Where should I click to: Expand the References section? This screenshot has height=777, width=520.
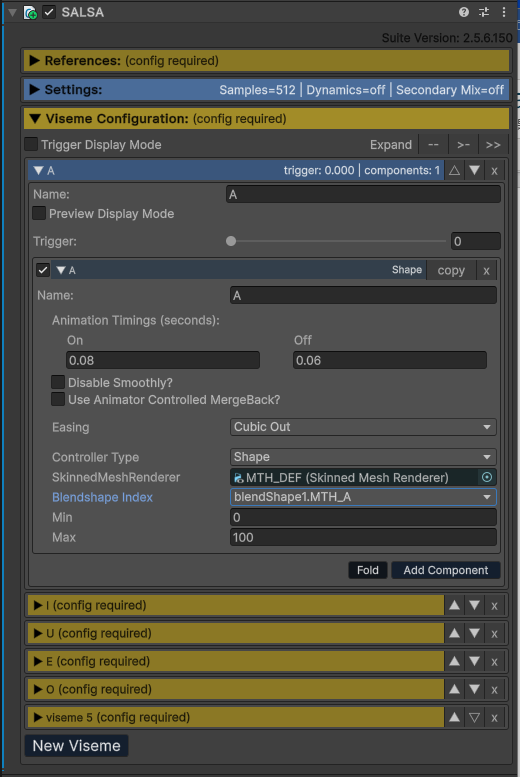267,60
